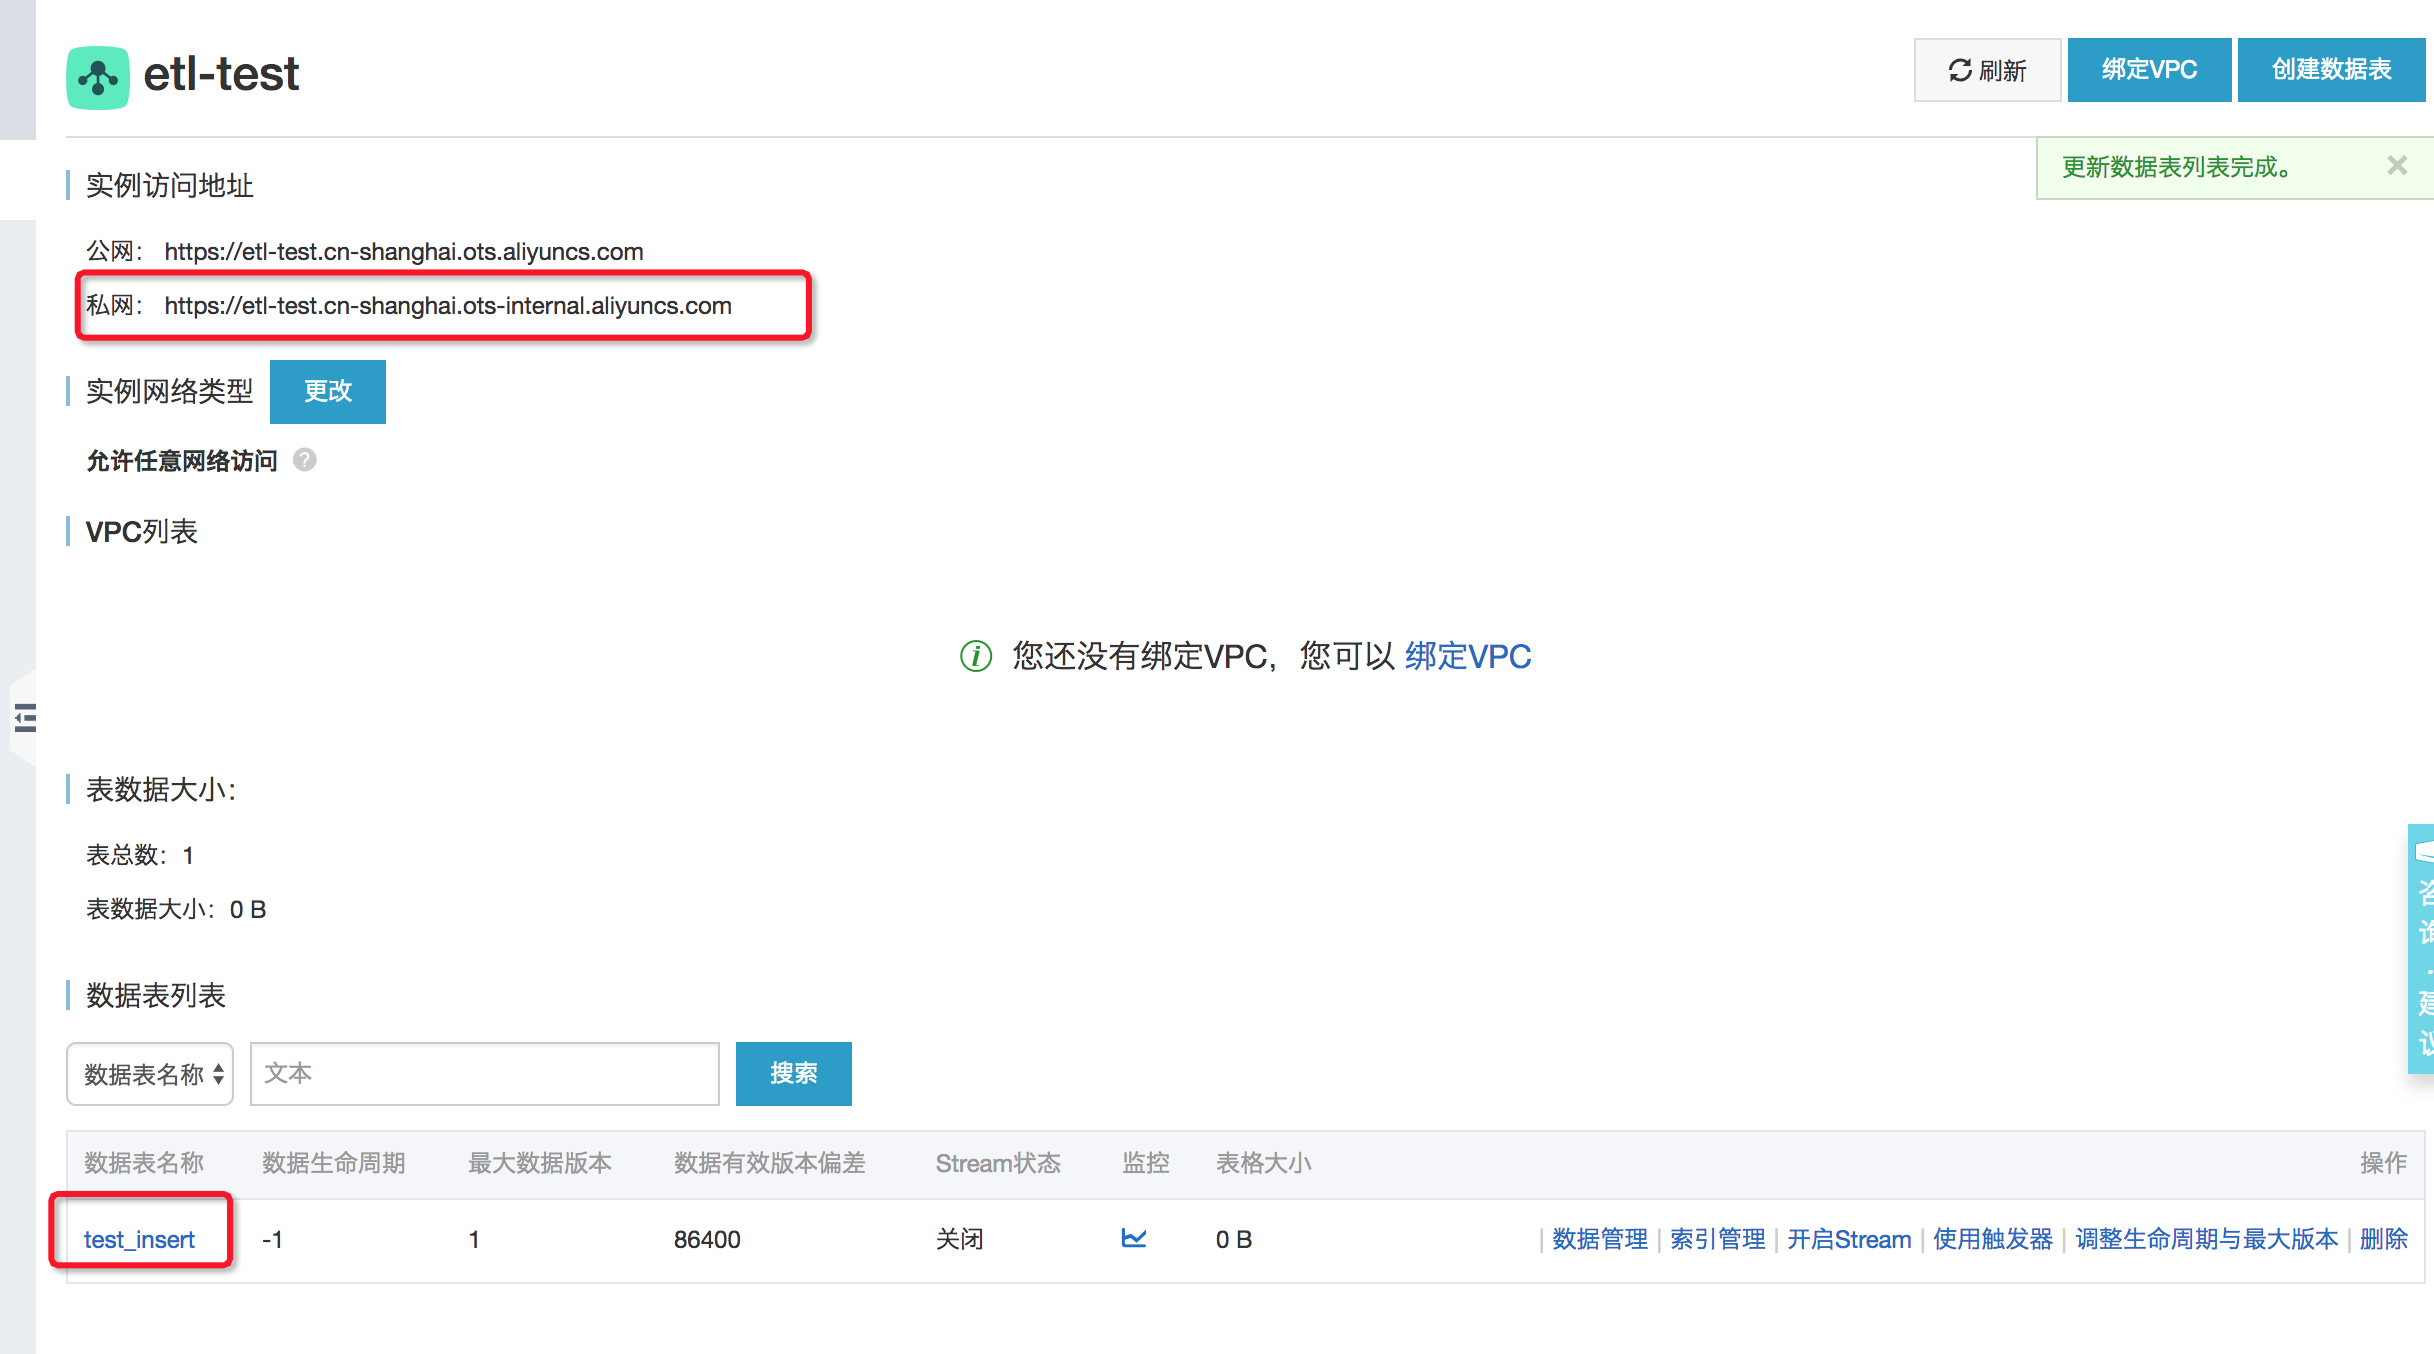Click the bind VPC button at top
Image resolution: width=2434 pixels, height=1354 pixels.
[x=2148, y=70]
